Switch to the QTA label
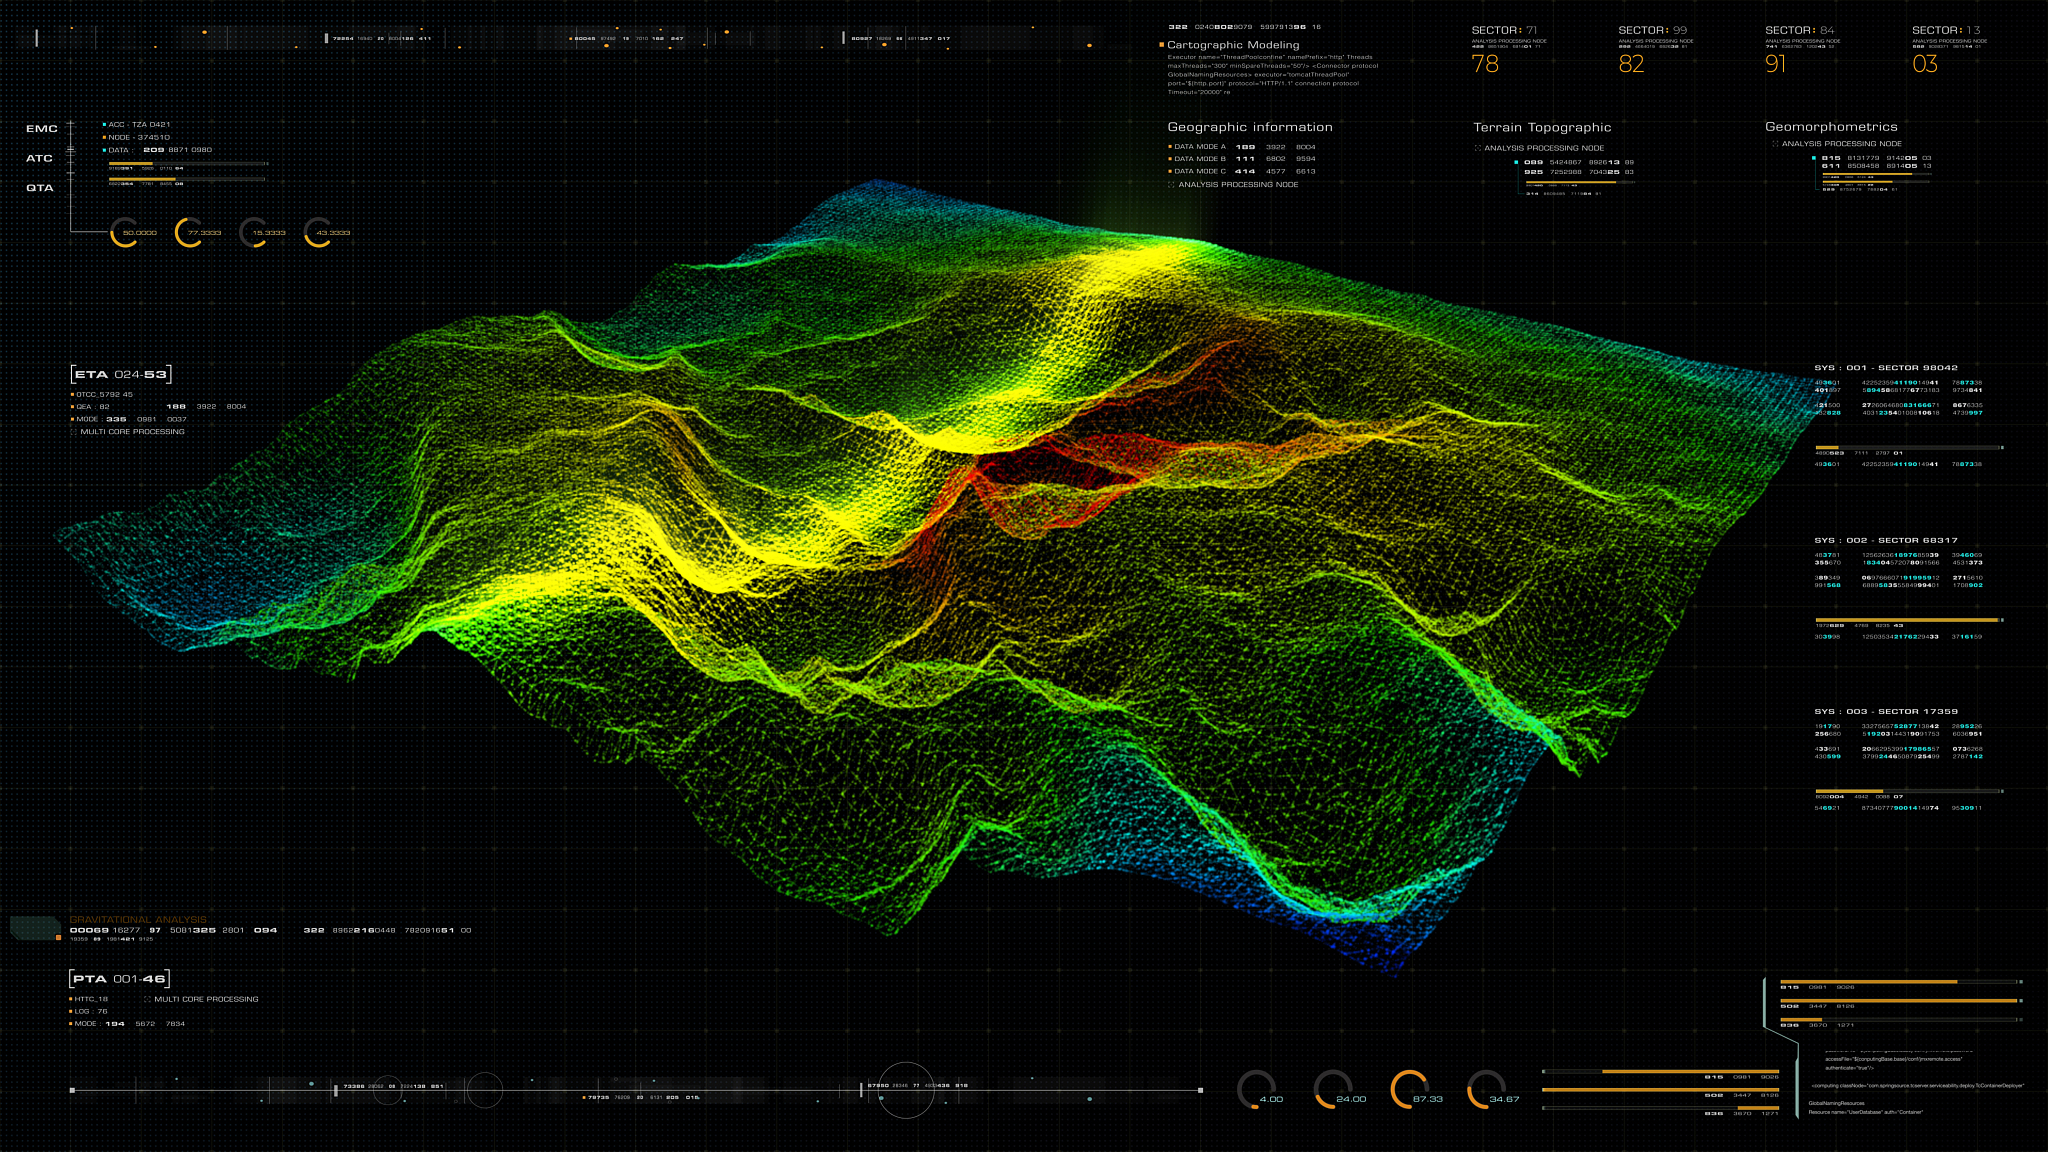This screenshot has height=1152, width=2048. coord(40,188)
